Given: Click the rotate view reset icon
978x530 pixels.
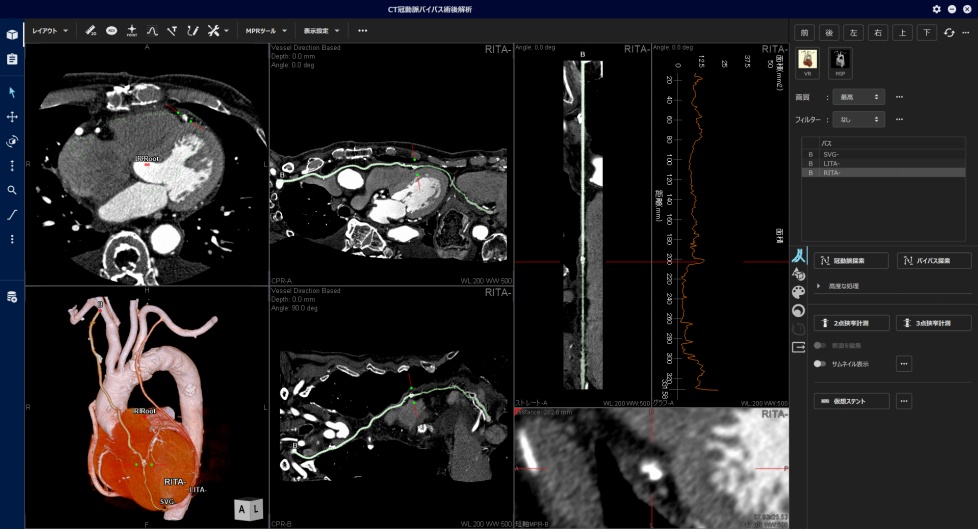Looking at the screenshot, I should click(x=949, y=33).
